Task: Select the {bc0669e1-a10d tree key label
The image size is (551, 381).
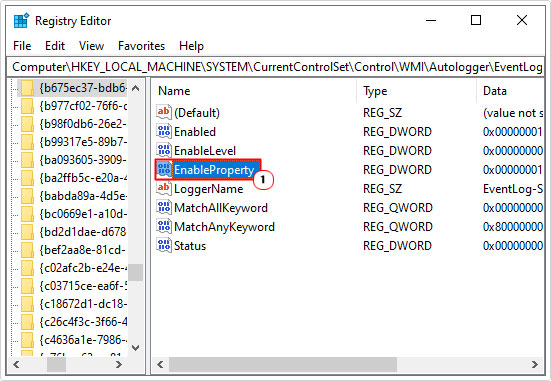Action: coord(83,214)
